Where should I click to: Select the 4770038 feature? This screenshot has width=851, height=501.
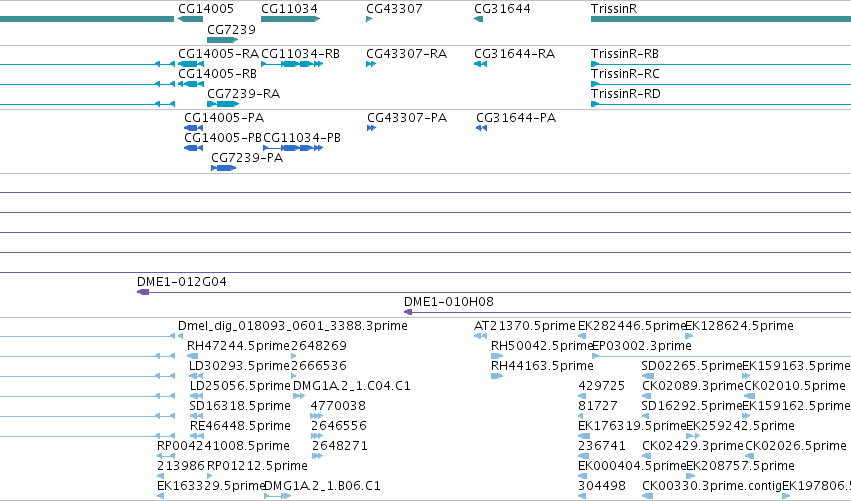(x=316, y=416)
